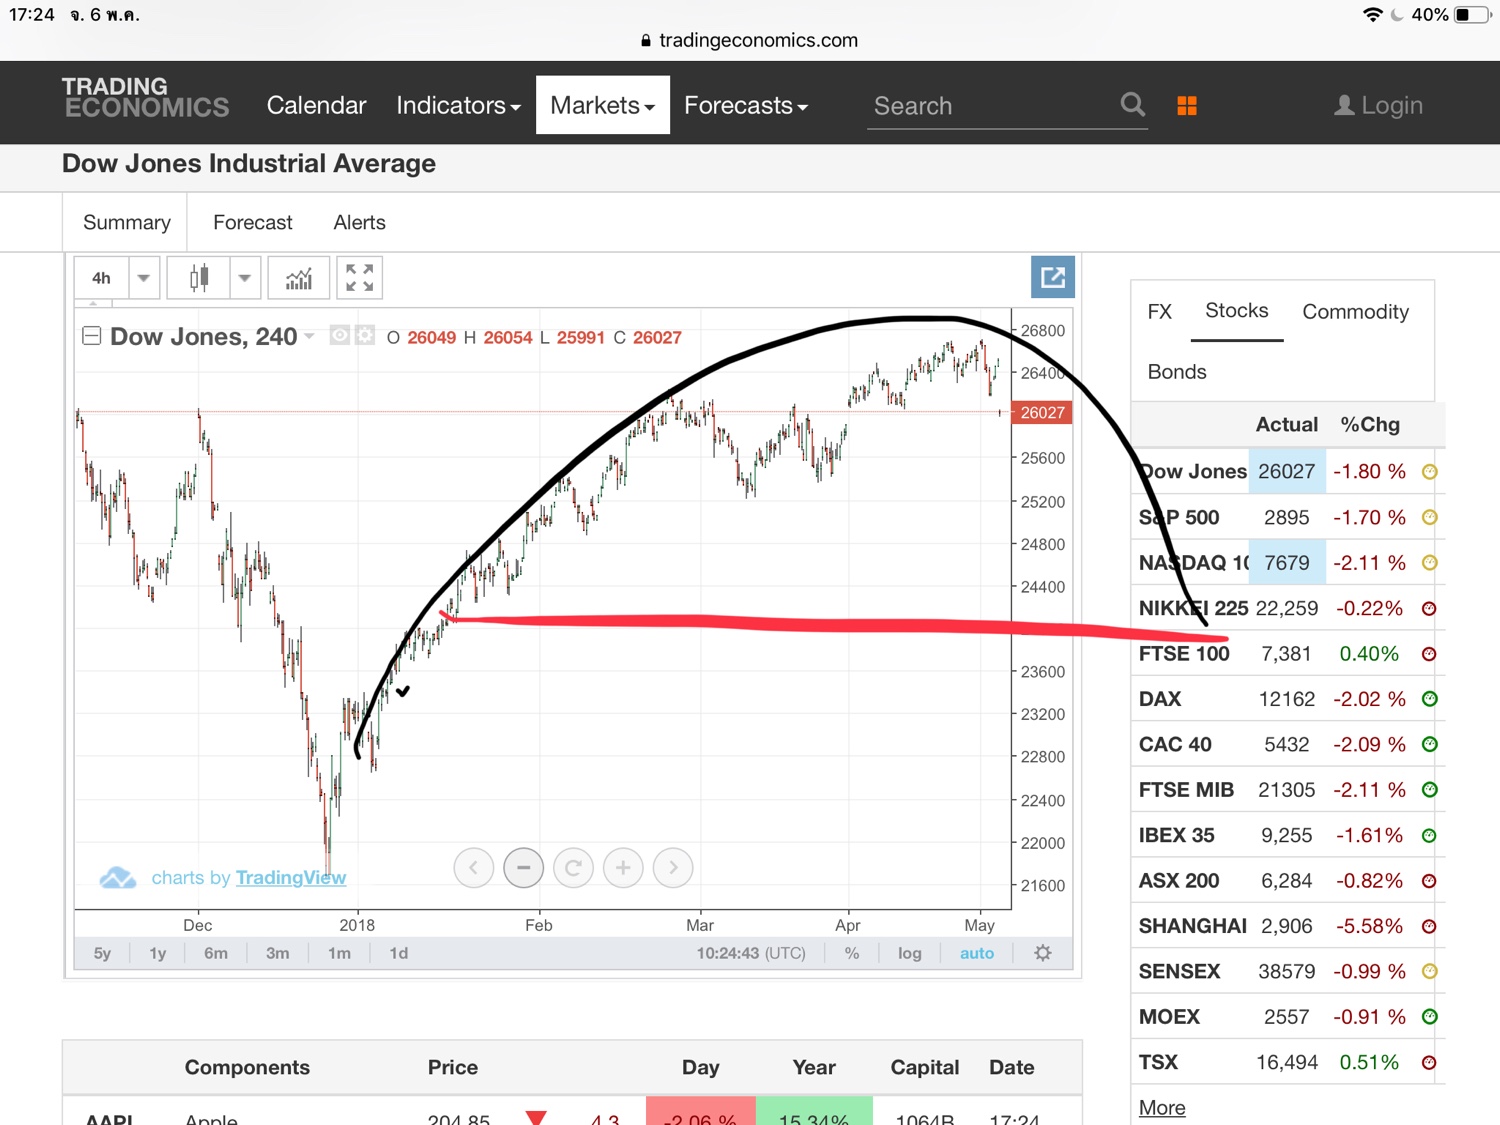The width and height of the screenshot is (1500, 1125).
Task: Zoom in the chart with plus button
Action: tap(623, 867)
